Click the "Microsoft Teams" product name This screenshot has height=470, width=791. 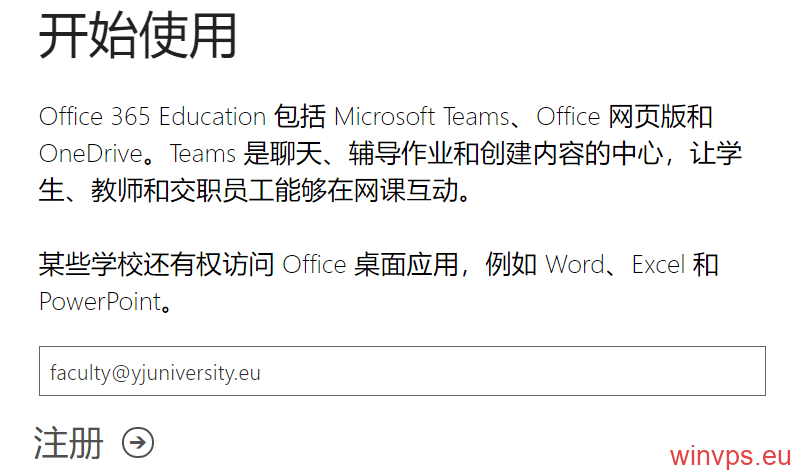pyautogui.click(x=421, y=116)
